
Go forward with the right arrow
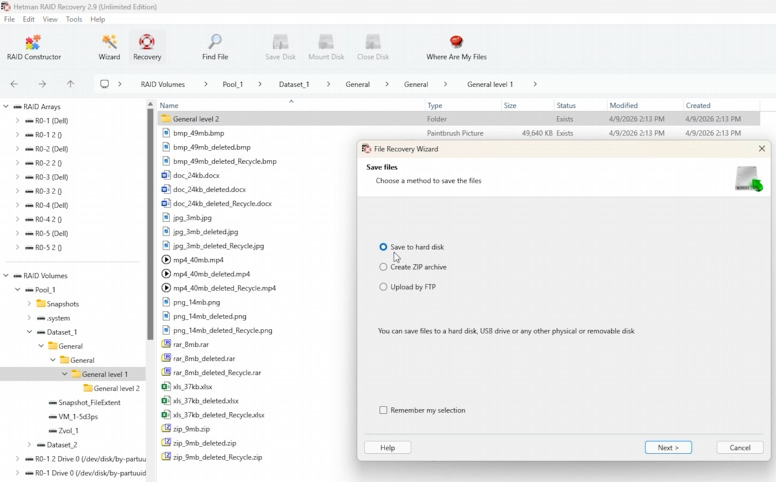(42, 84)
